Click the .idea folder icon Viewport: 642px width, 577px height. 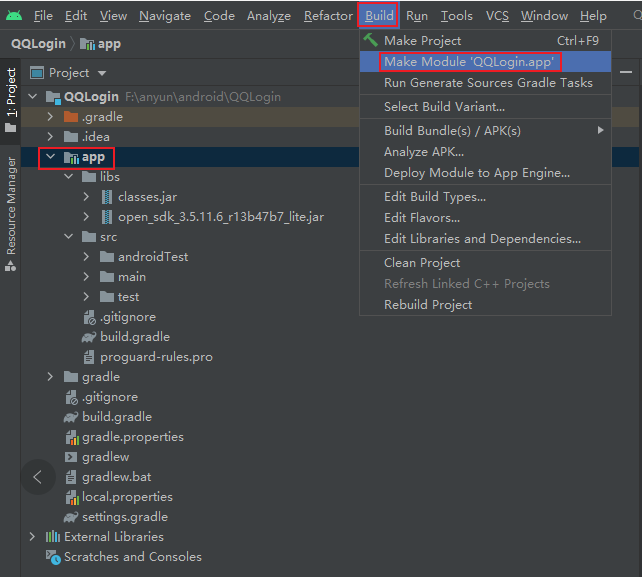[x=71, y=137]
